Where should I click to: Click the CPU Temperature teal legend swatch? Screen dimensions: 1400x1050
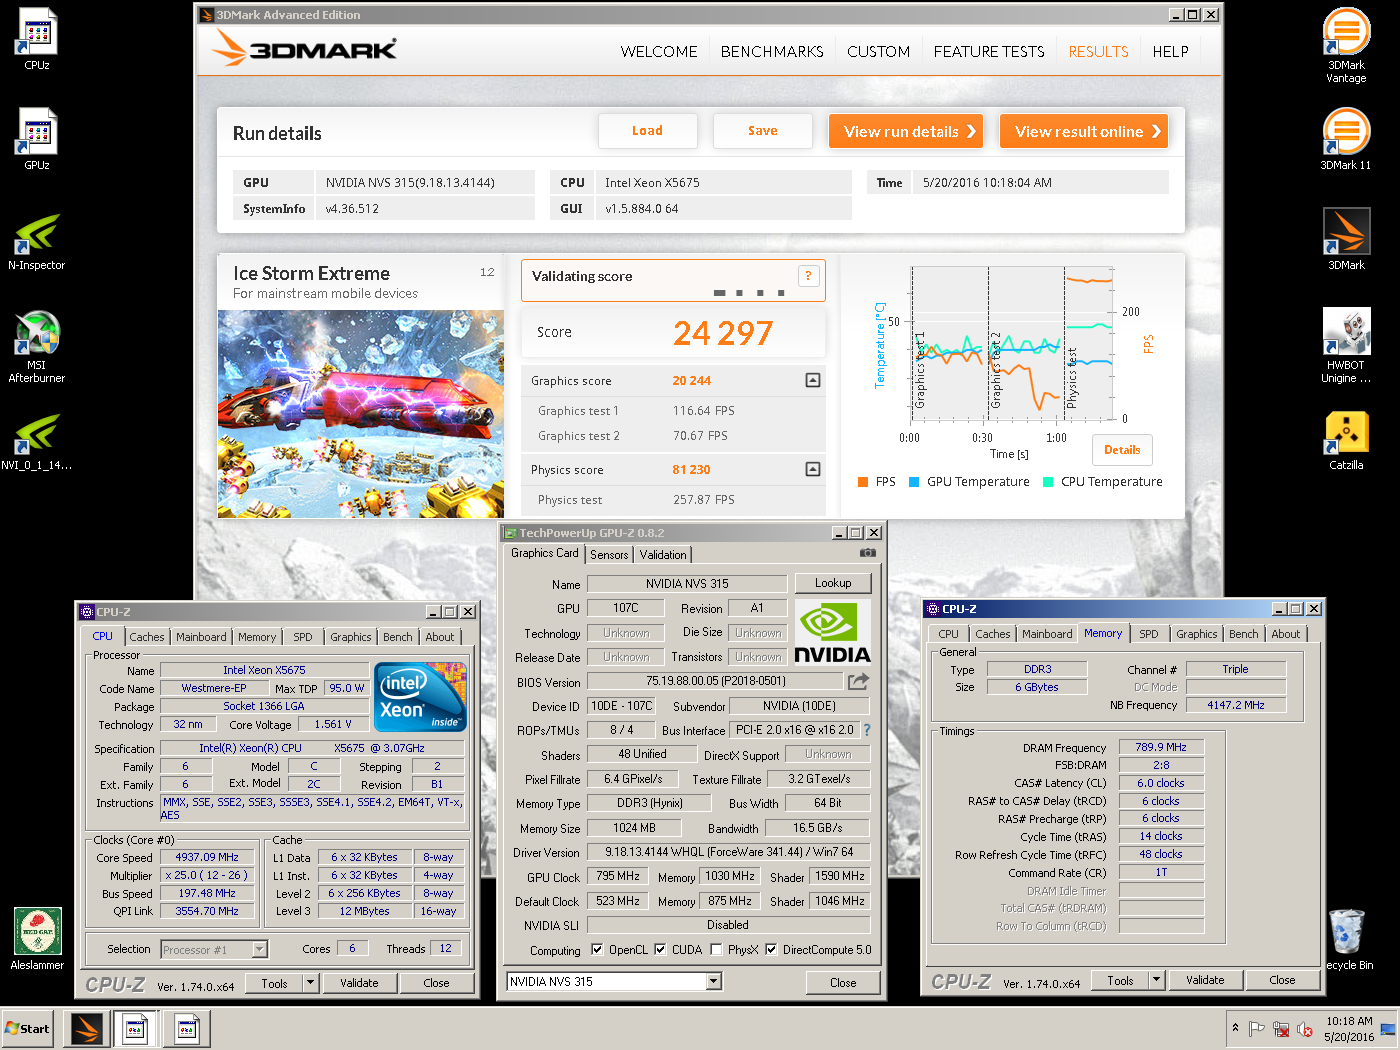pyautogui.click(x=1048, y=482)
